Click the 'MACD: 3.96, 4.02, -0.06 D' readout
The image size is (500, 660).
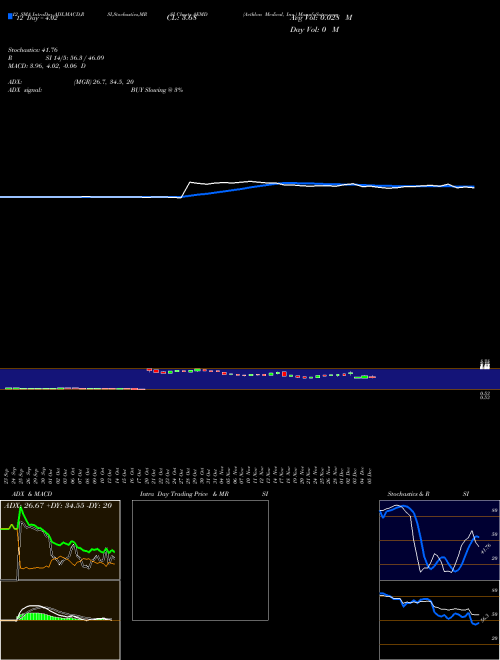[47, 66]
